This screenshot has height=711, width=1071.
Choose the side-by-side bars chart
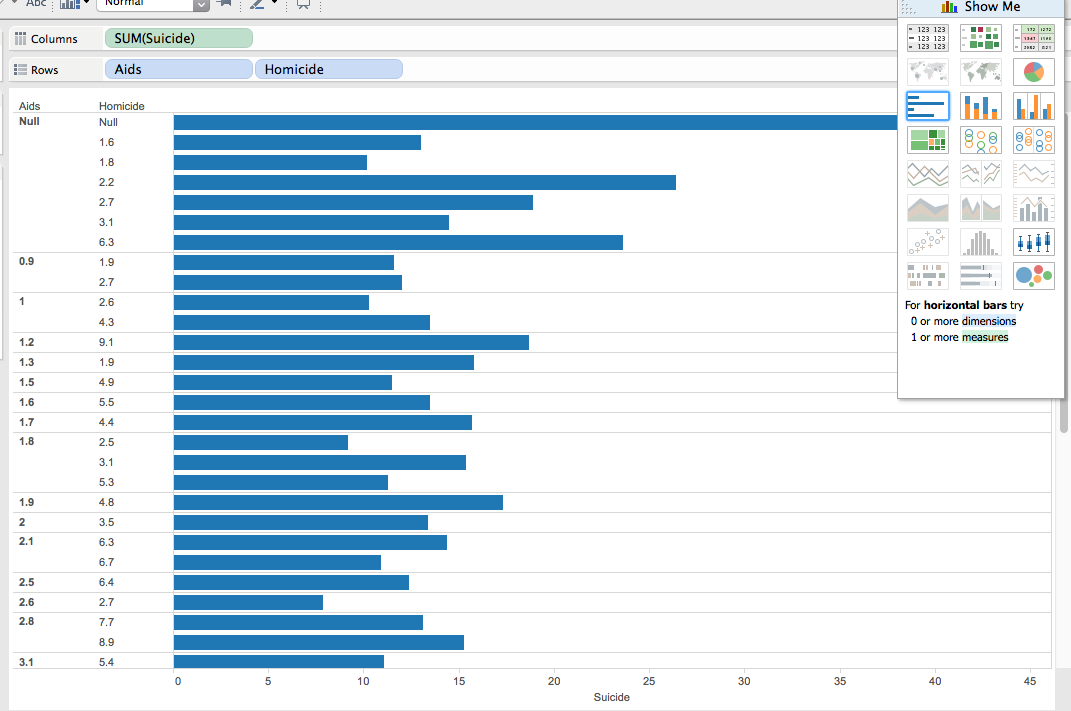(1033, 106)
